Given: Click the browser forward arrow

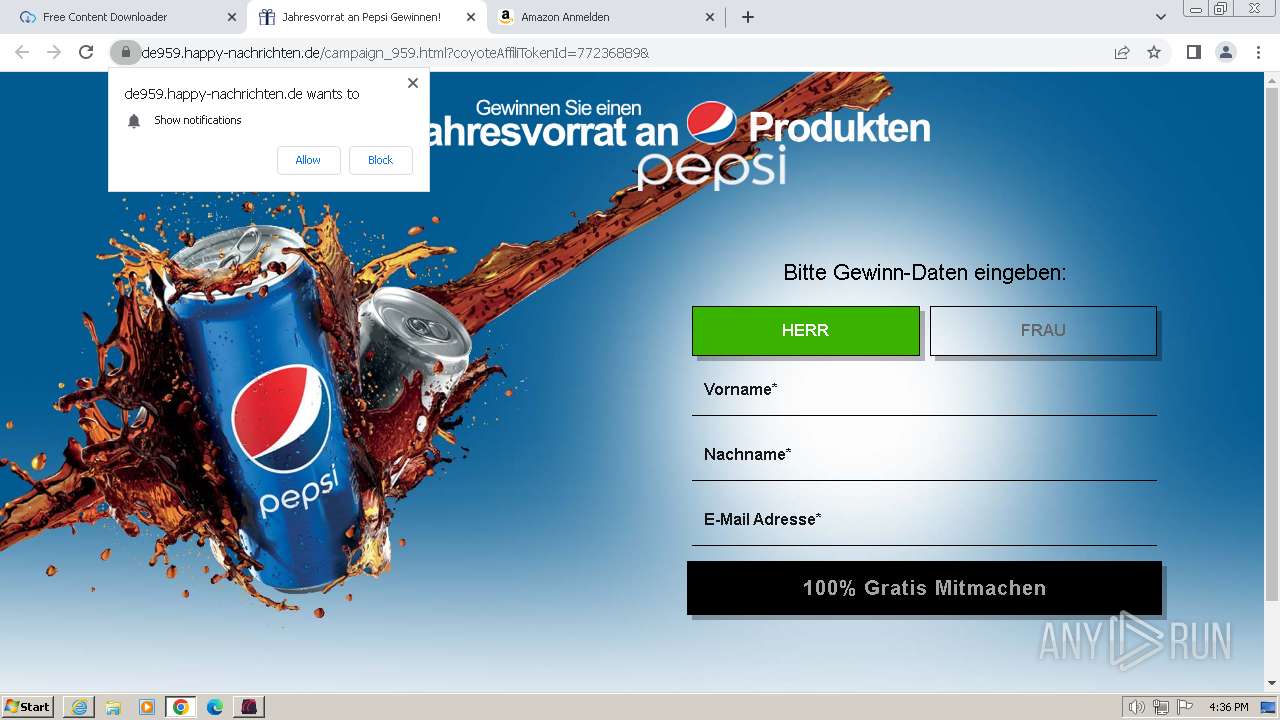Looking at the screenshot, I should [x=54, y=52].
